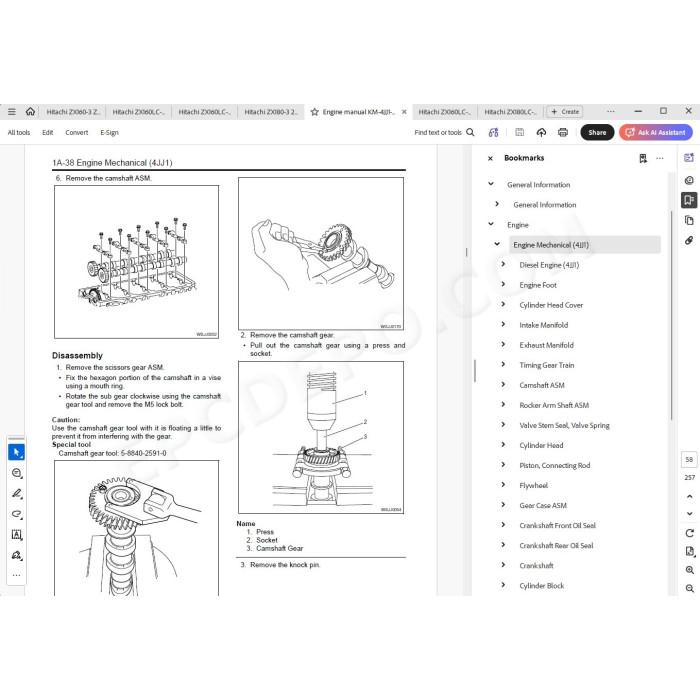Open the page thumbnails panel icon
Image resolution: width=700 pixels, height=700 pixels.
click(x=689, y=220)
